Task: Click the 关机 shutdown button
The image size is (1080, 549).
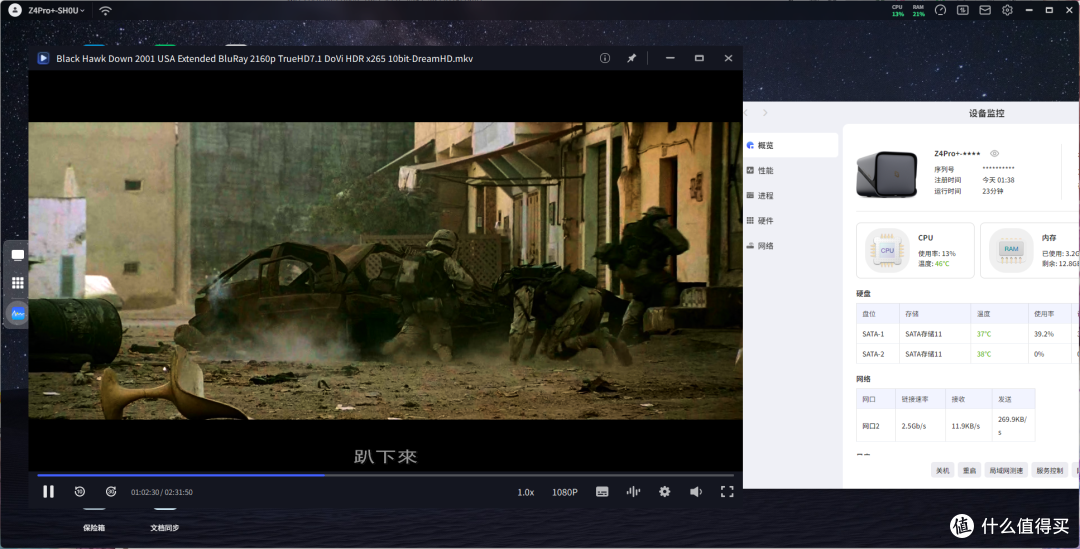Action: coord(942,470)
